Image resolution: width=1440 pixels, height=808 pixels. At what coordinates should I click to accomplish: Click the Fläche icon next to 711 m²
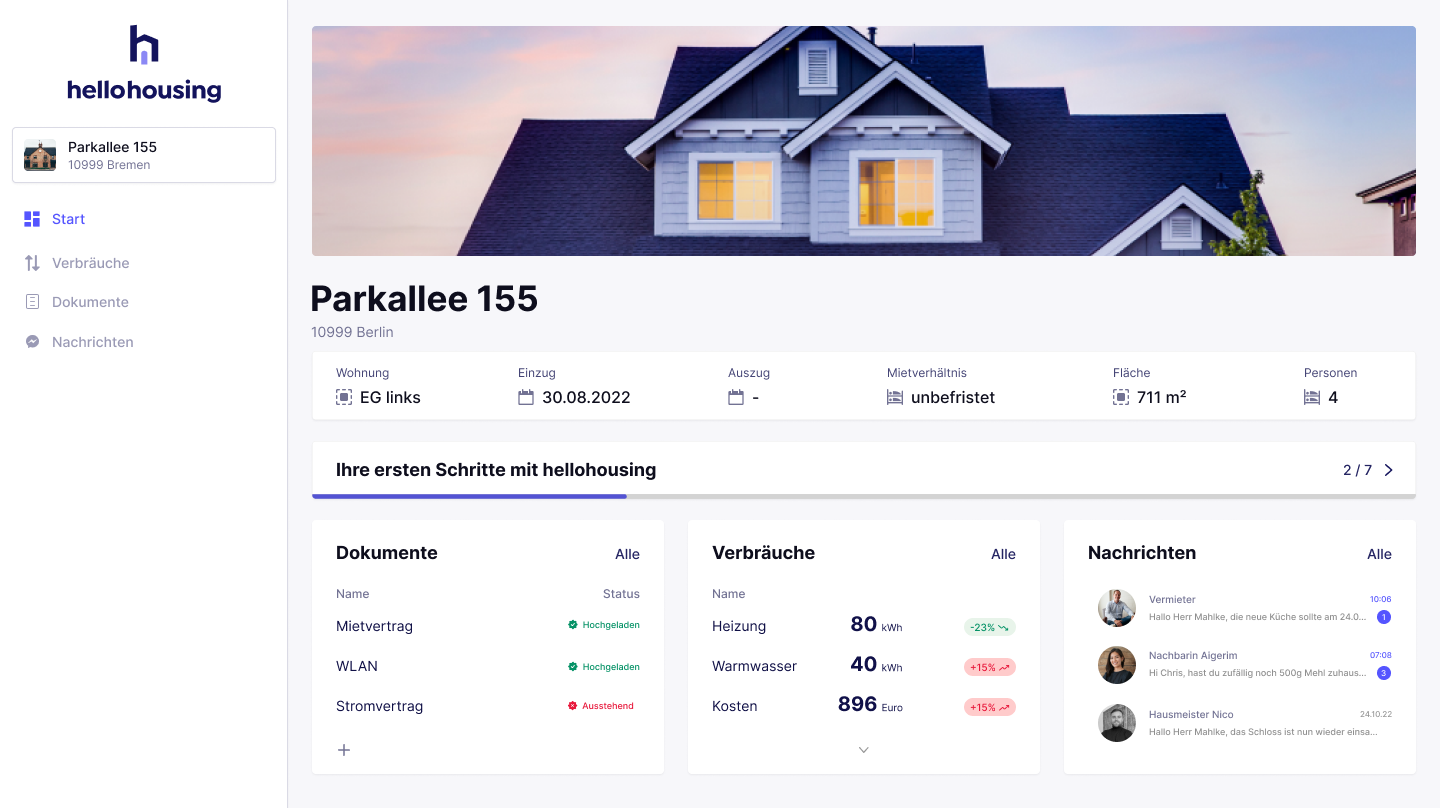pyautogui.click(x=1122, y=397)
